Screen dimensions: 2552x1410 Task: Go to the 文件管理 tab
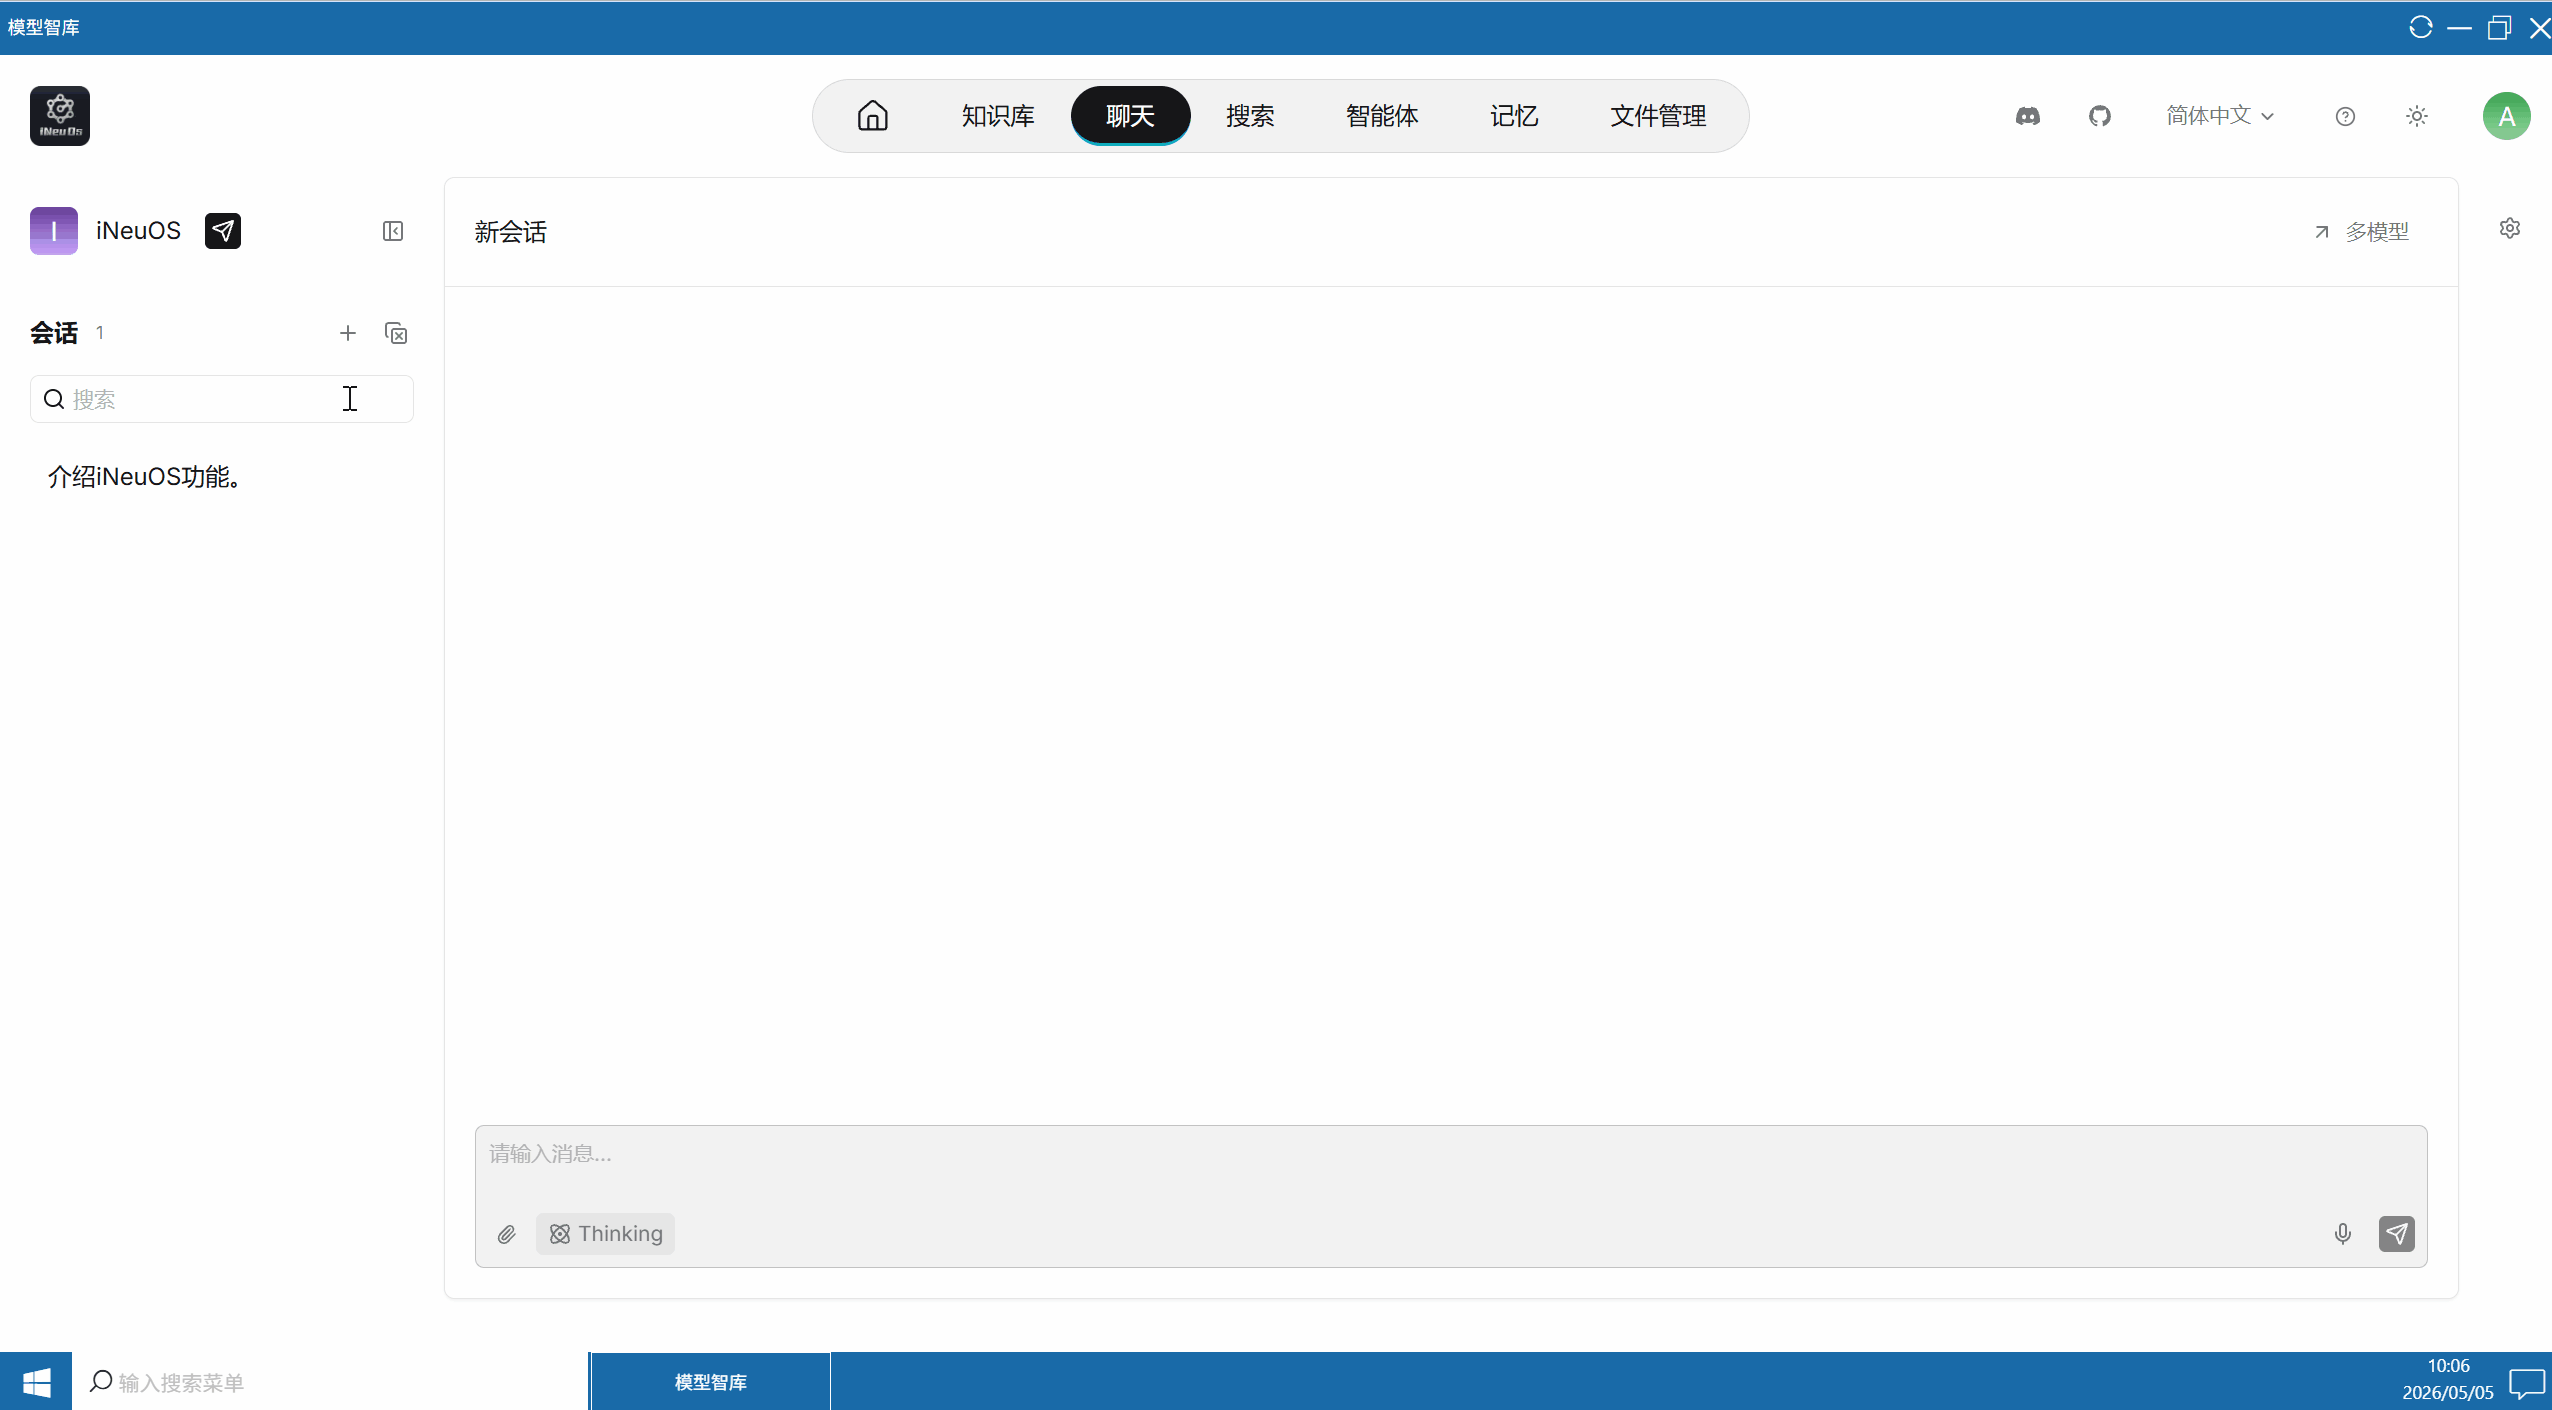[x=1657, y=116]
